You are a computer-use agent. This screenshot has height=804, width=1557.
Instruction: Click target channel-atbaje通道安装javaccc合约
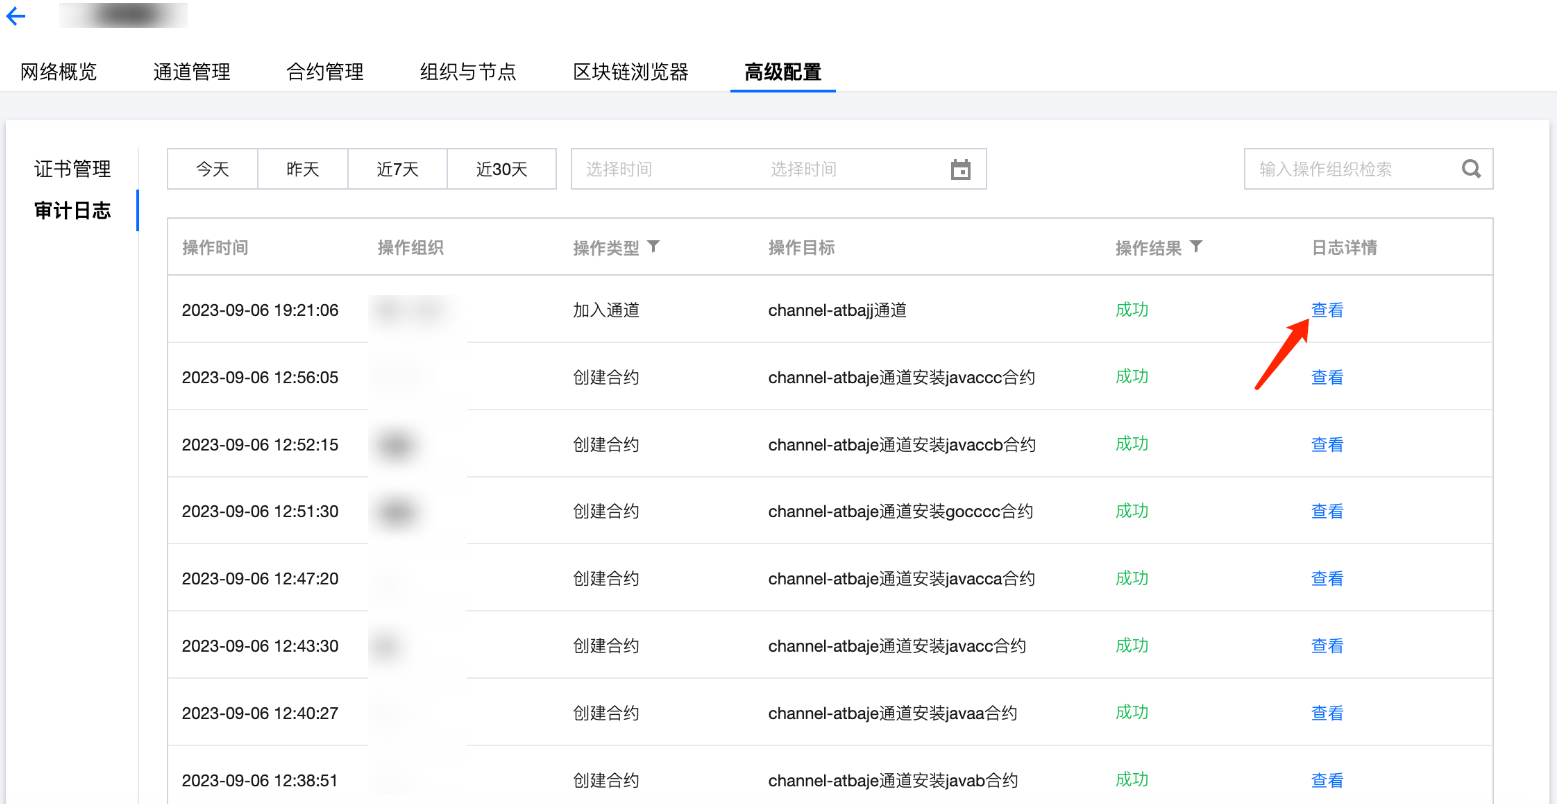(901, 377)
